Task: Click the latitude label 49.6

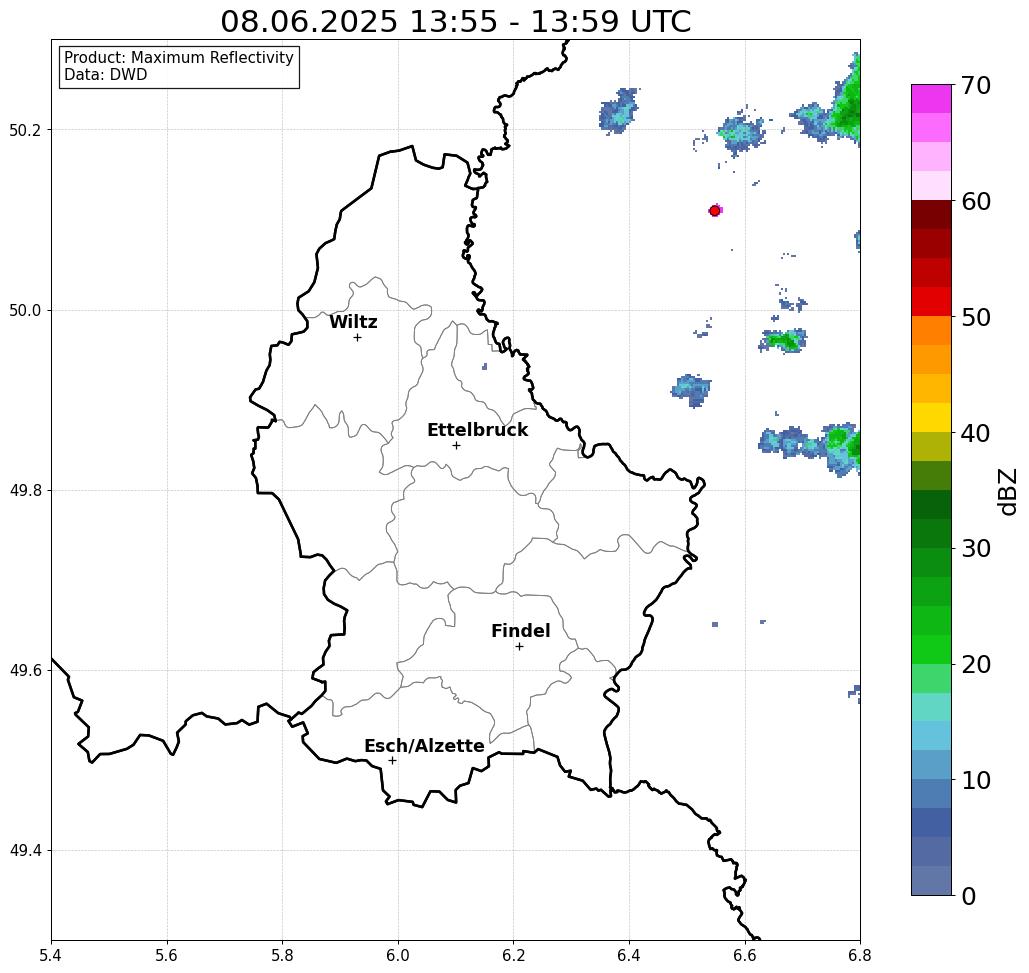Action: [x=25, y=671]
